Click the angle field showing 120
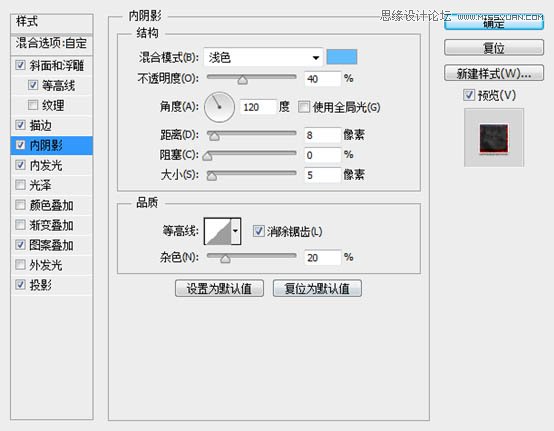Screen dimensions: 554x431 click(258, 107)
